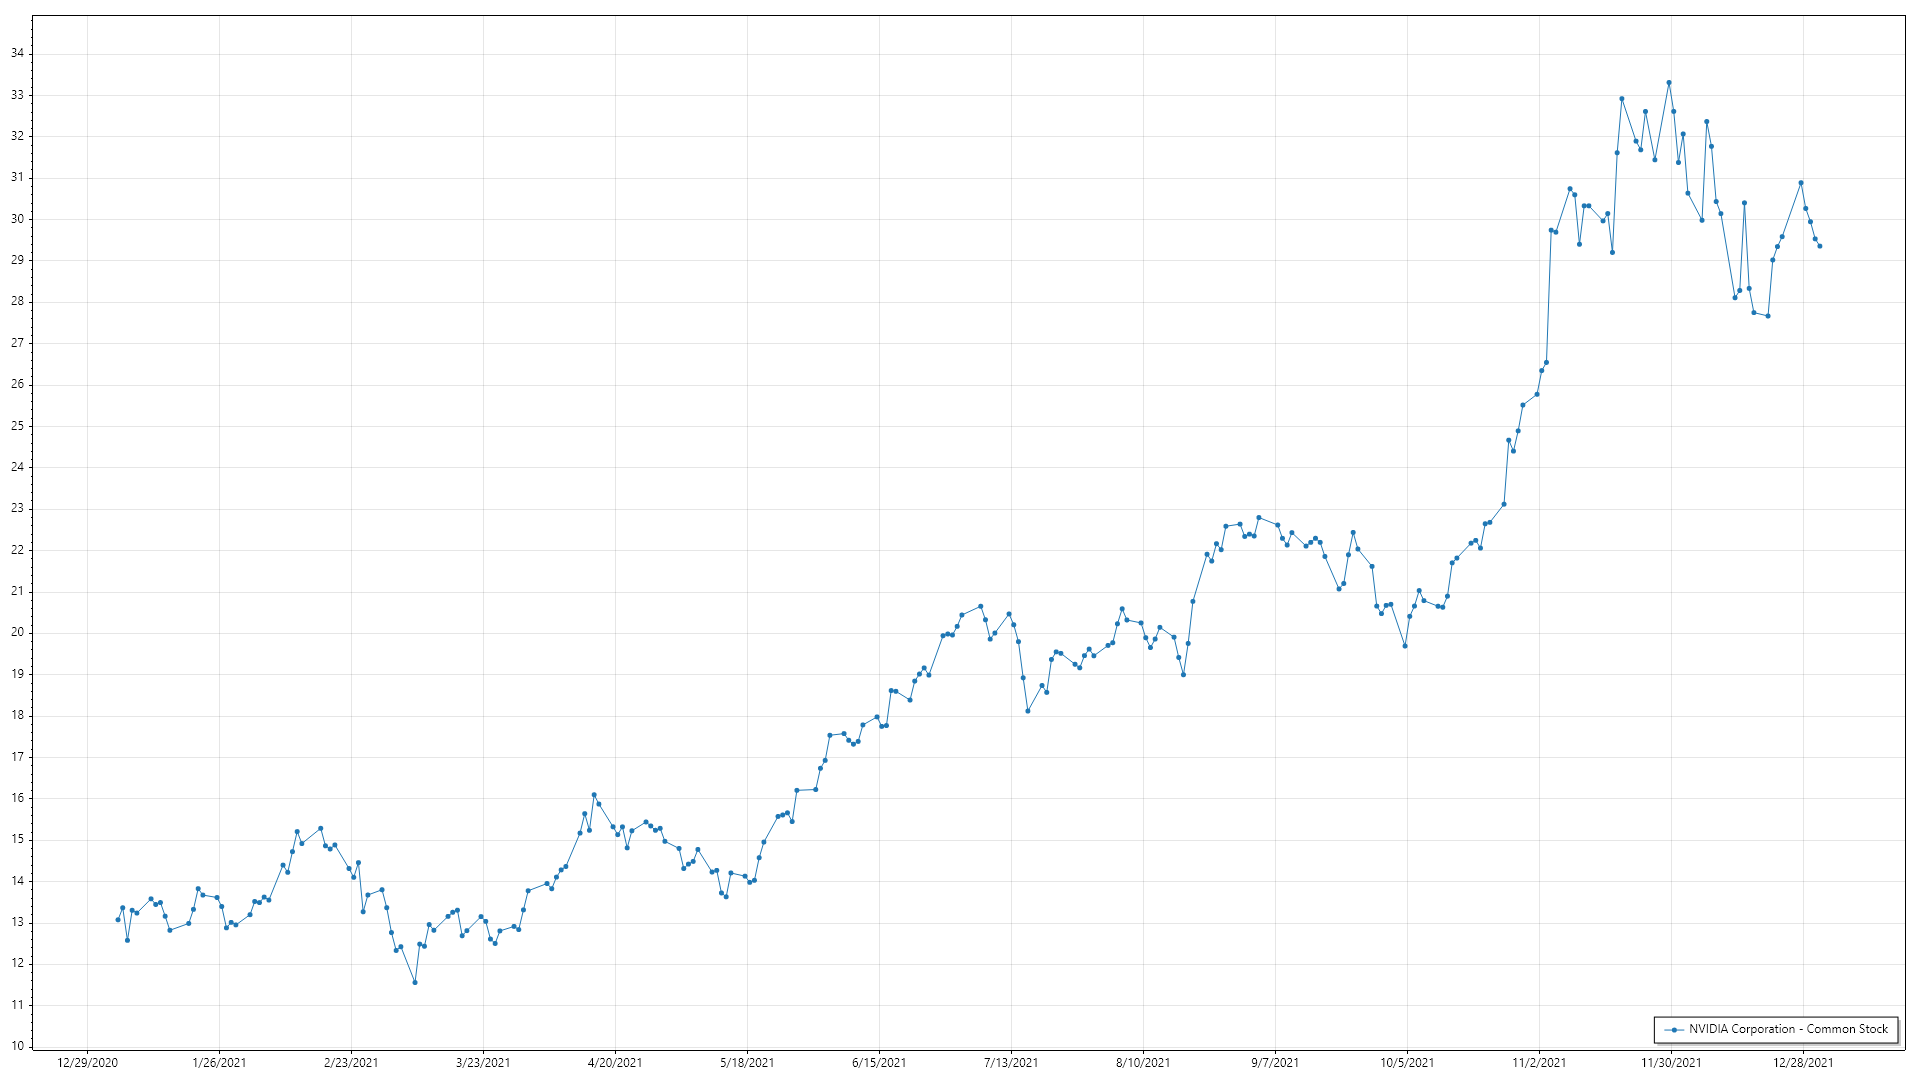This screenshot has width=1920, height=1080.
Task: Click the 28 label on the y-axis
Action: click(17, 302)
